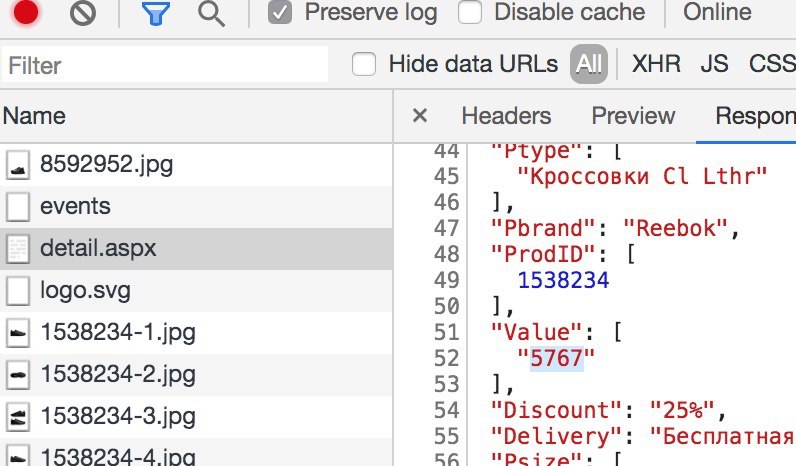Uncheck the Preserve log checkbox
796x466 pixels.
click(280, 12)
